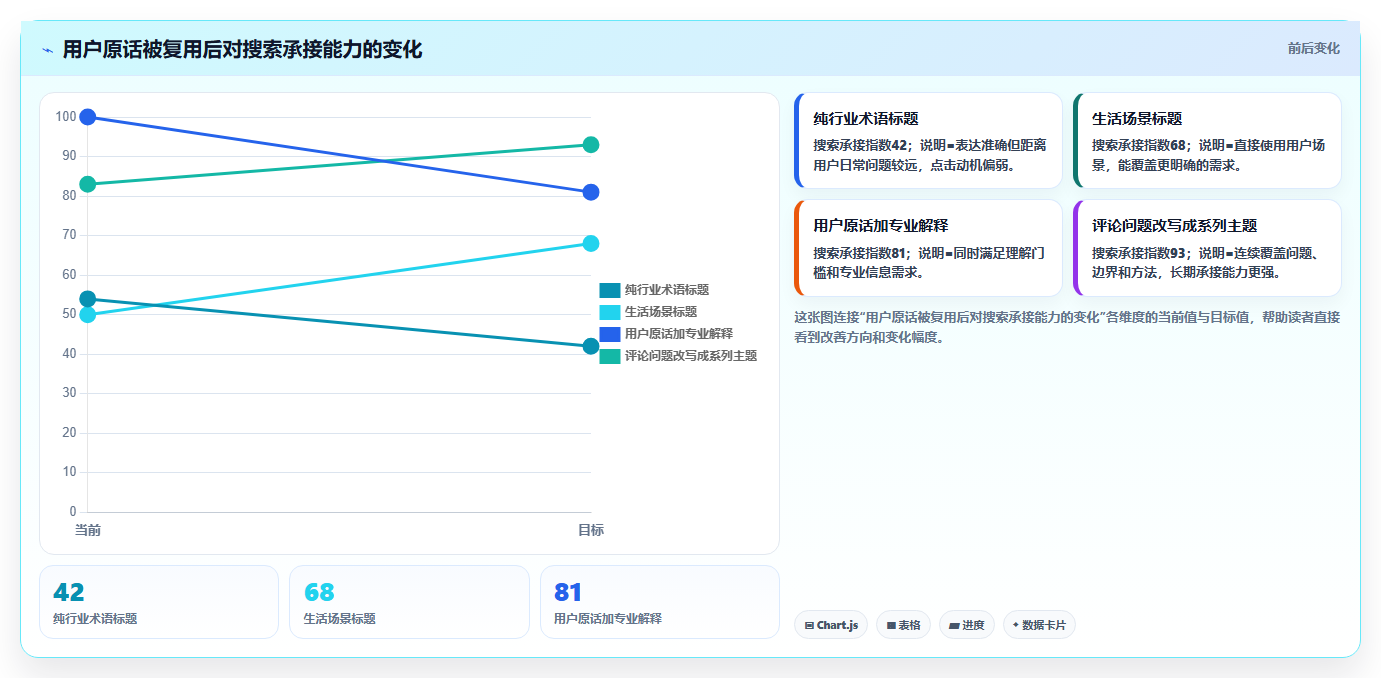
Task: Click the 当前 x-axis label
Action: pos(88,530)
